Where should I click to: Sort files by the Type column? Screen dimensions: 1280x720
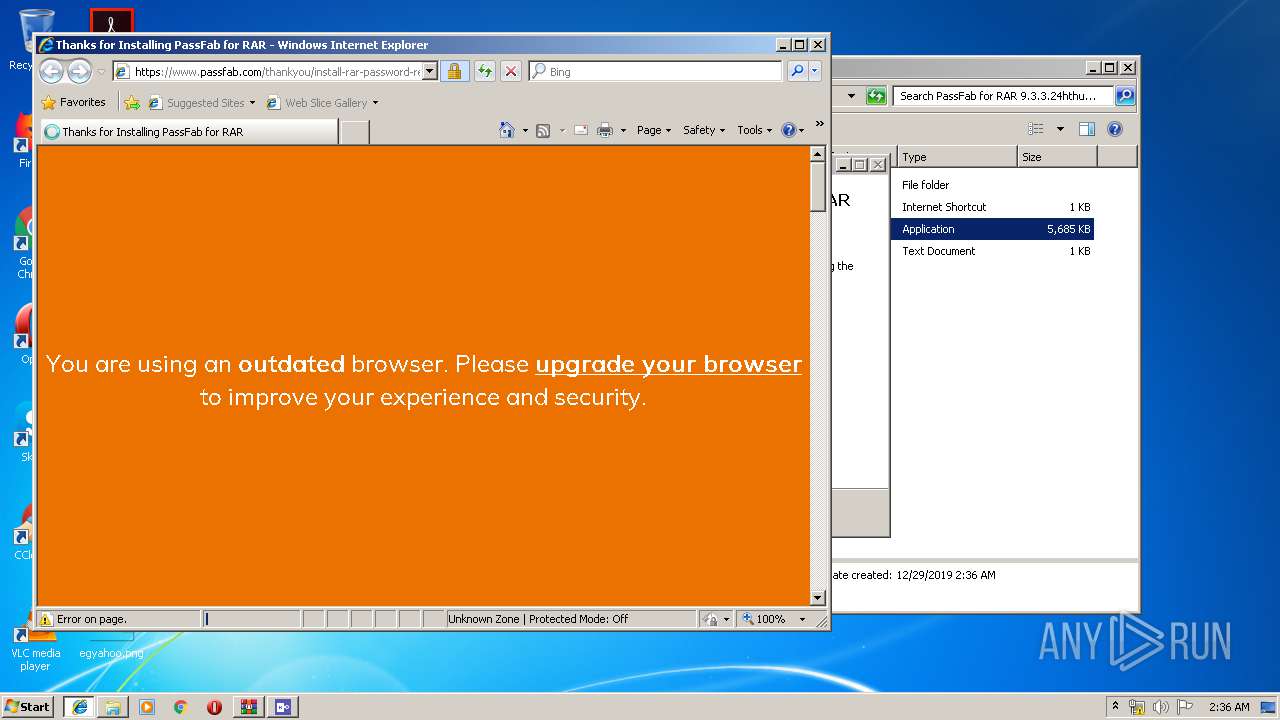click(x=956, y=157)
